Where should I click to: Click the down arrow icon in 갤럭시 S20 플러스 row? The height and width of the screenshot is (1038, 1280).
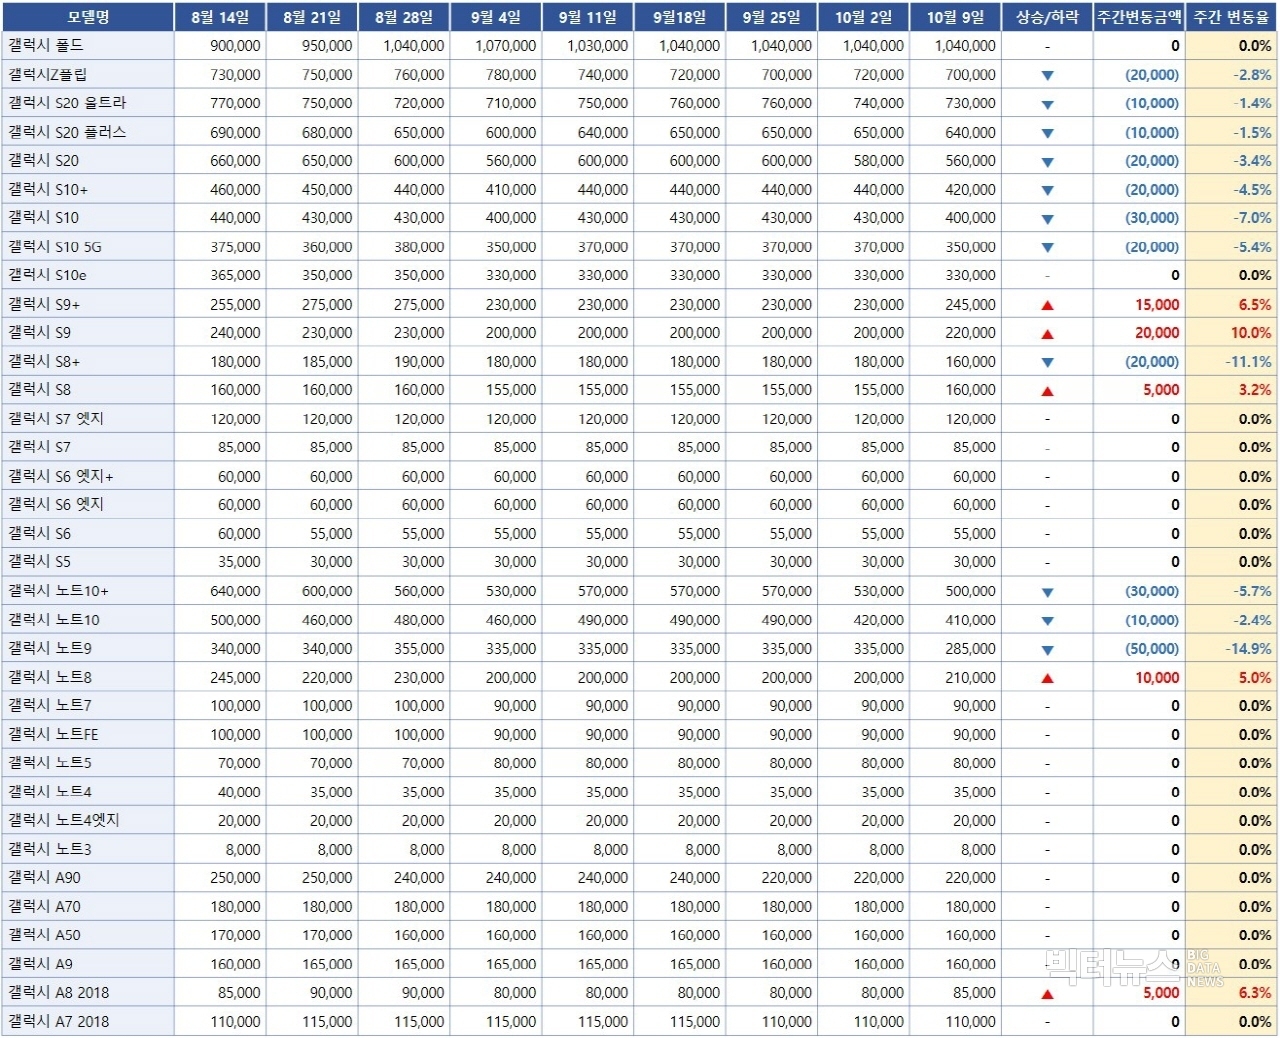coord(1047,133)
